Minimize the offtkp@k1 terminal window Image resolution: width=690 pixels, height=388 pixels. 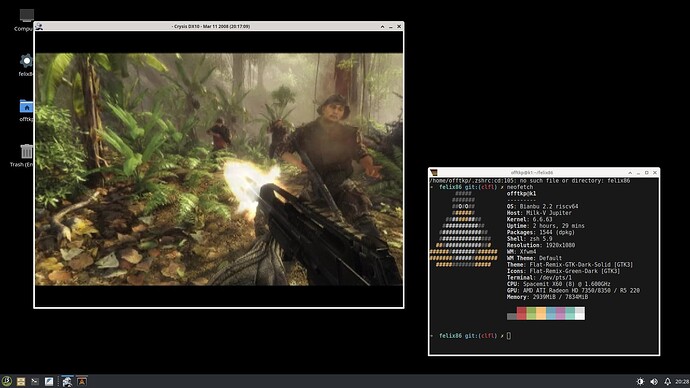coord(638,172)
